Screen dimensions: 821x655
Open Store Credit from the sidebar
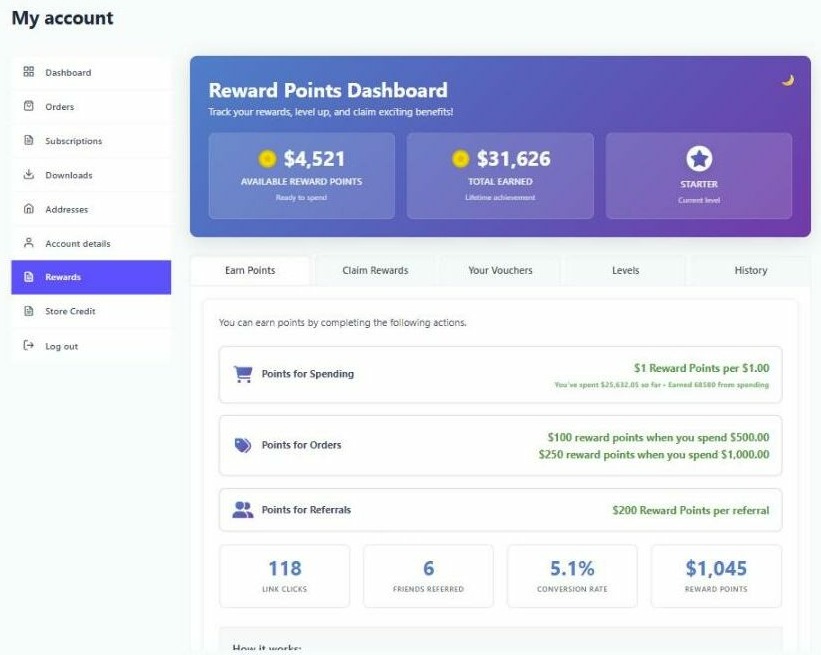pyautogui.click(x=91, y=311)
